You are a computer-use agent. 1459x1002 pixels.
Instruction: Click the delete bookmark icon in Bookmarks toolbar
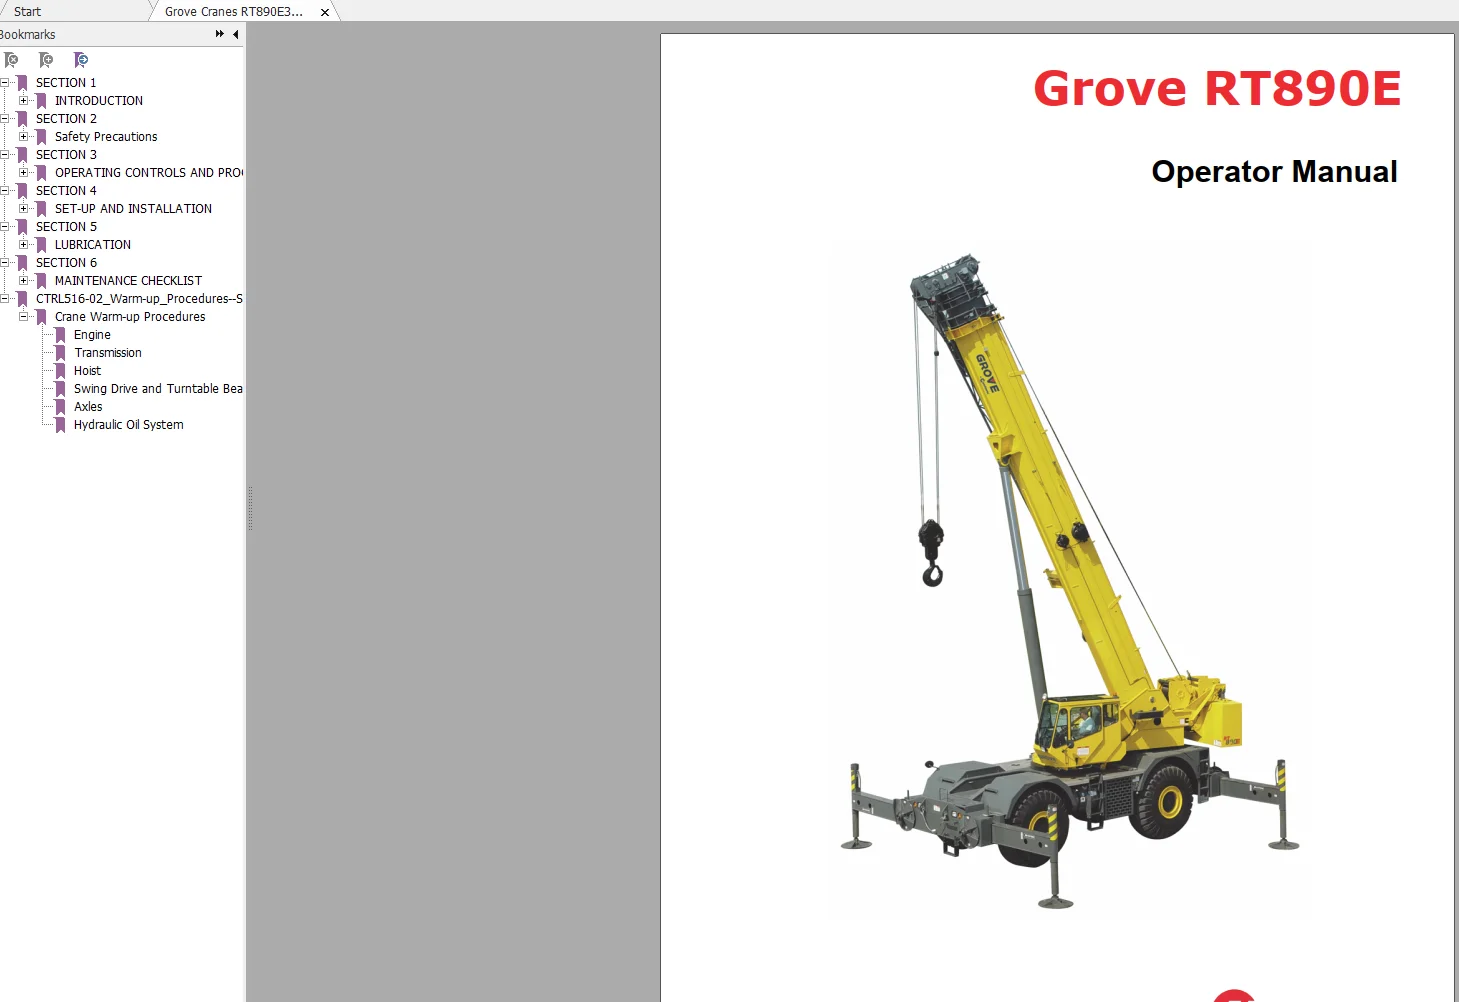pyautogui.click(x=12, y=60)
